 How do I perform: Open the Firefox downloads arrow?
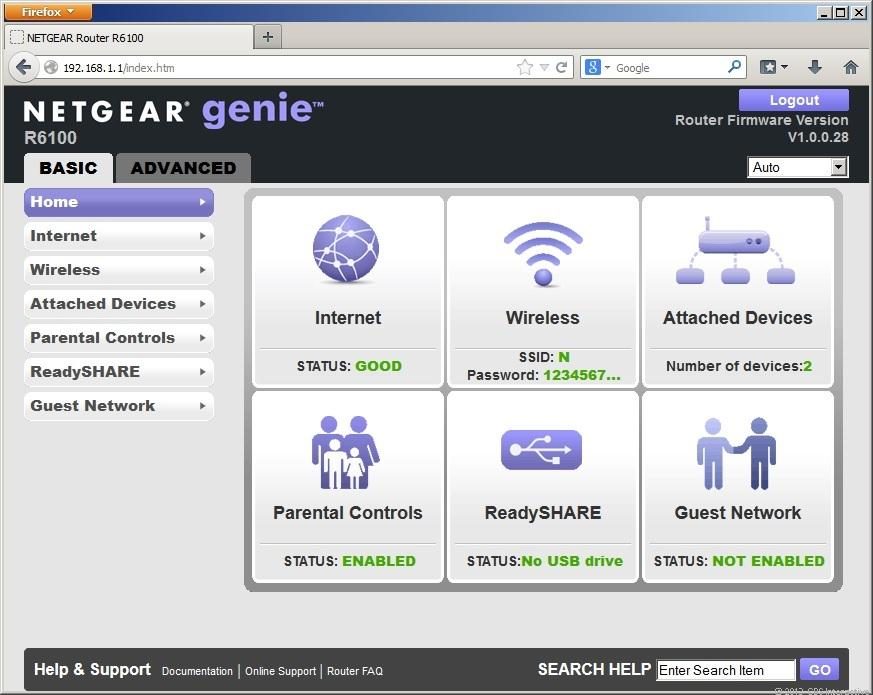(815, 67)
